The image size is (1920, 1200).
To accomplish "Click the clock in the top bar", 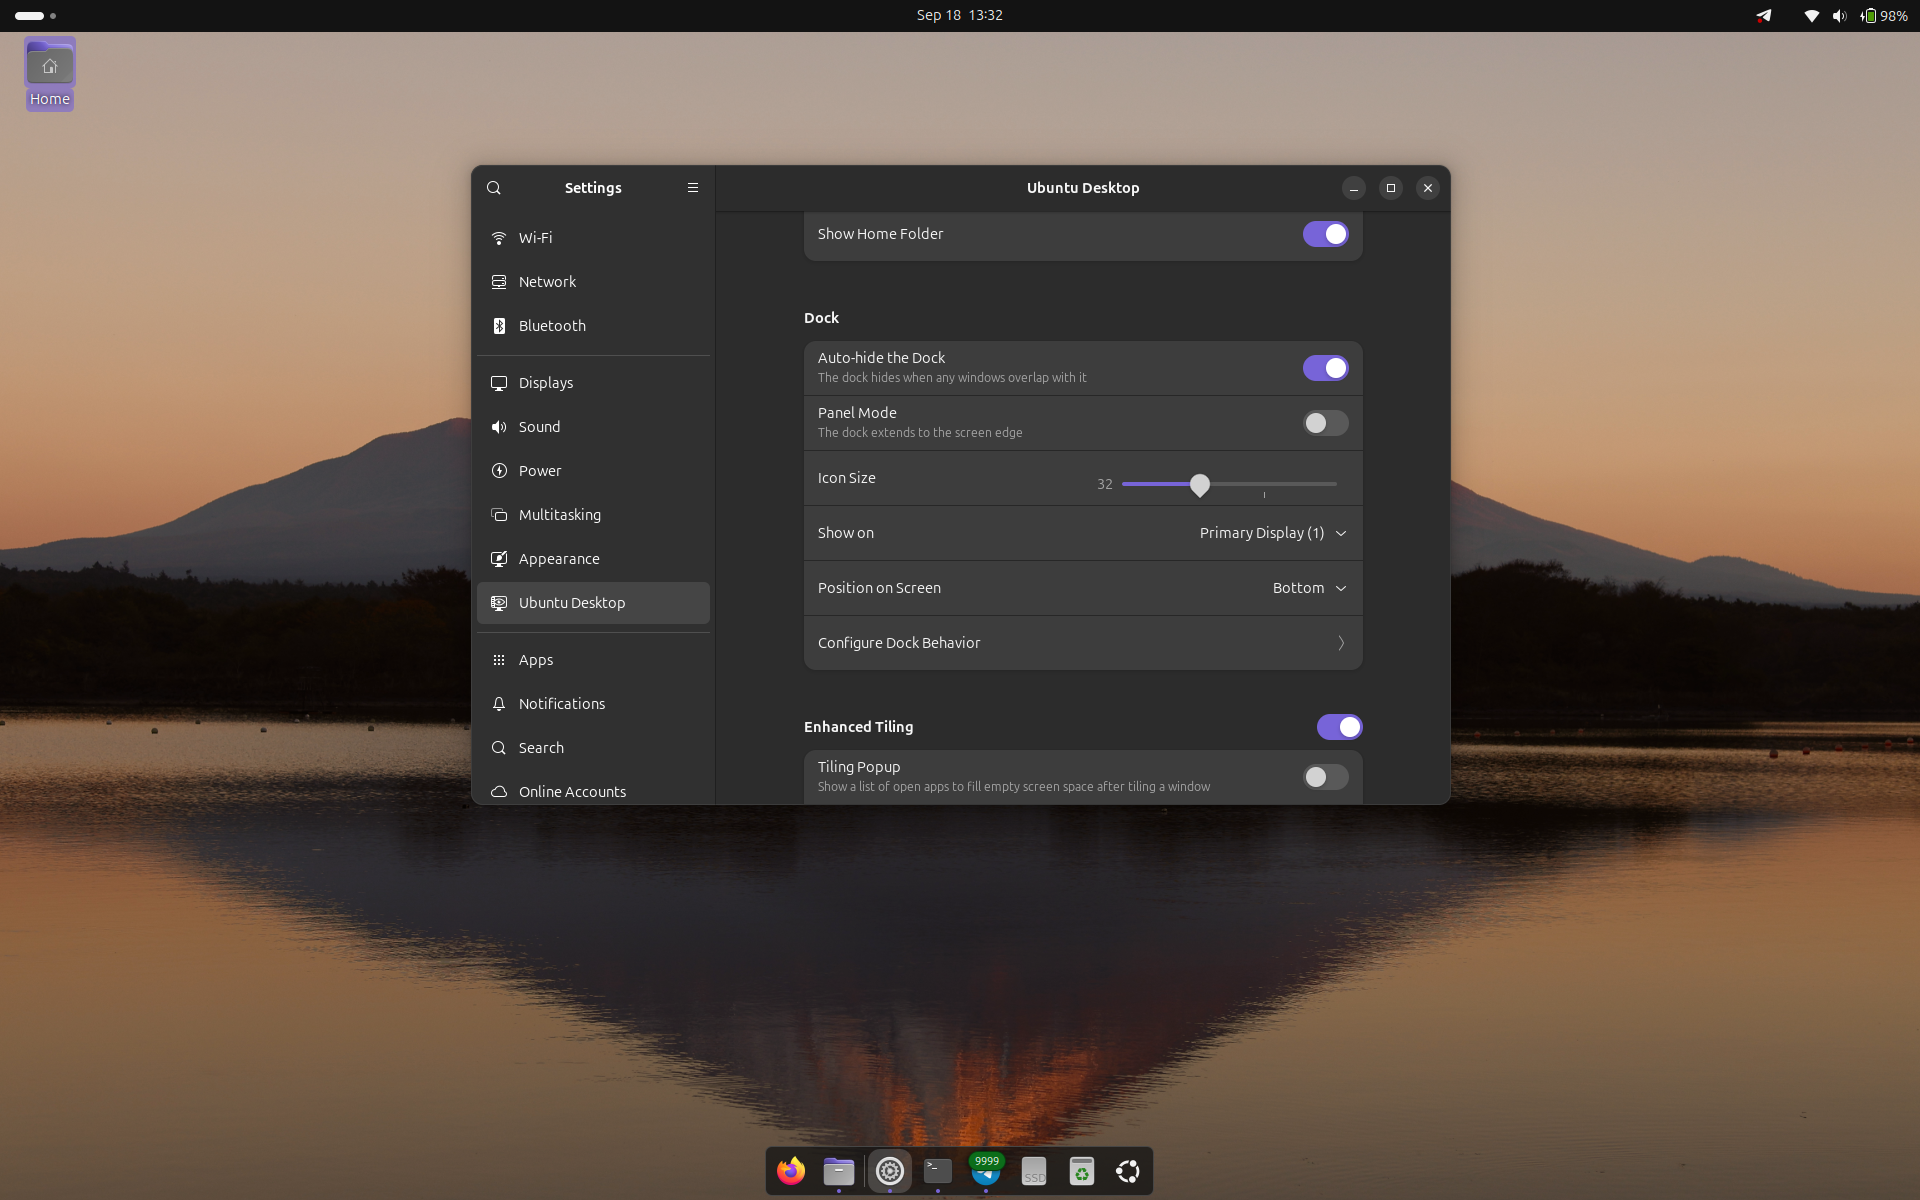I will pyautogui.click(x=959, y=15).
